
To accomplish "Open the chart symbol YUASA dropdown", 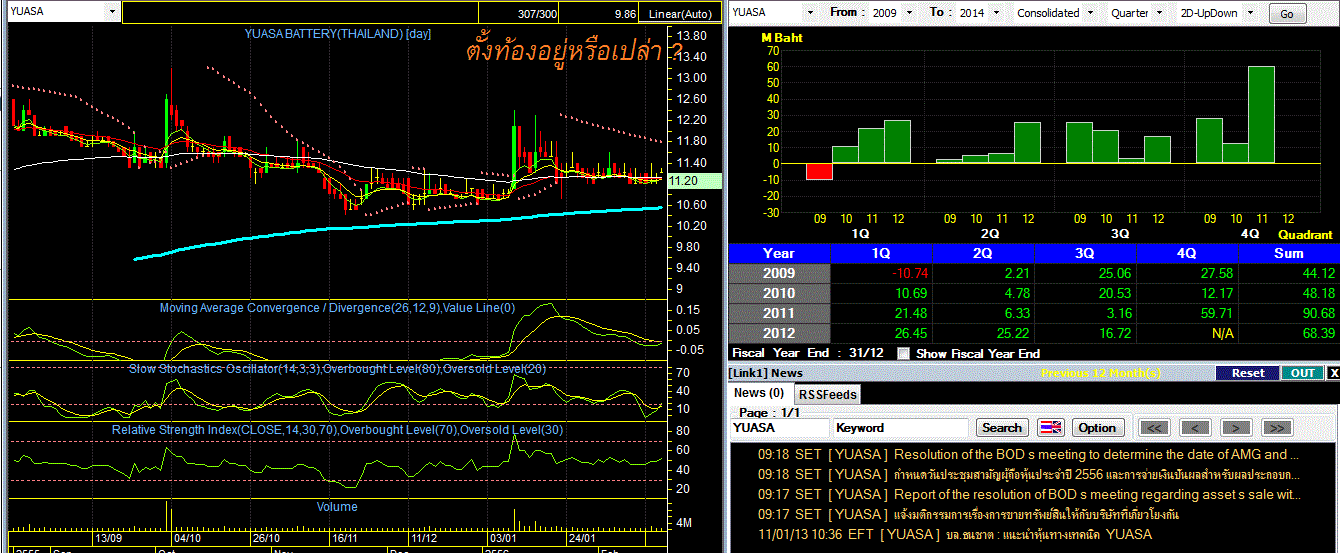I will 111,13.
